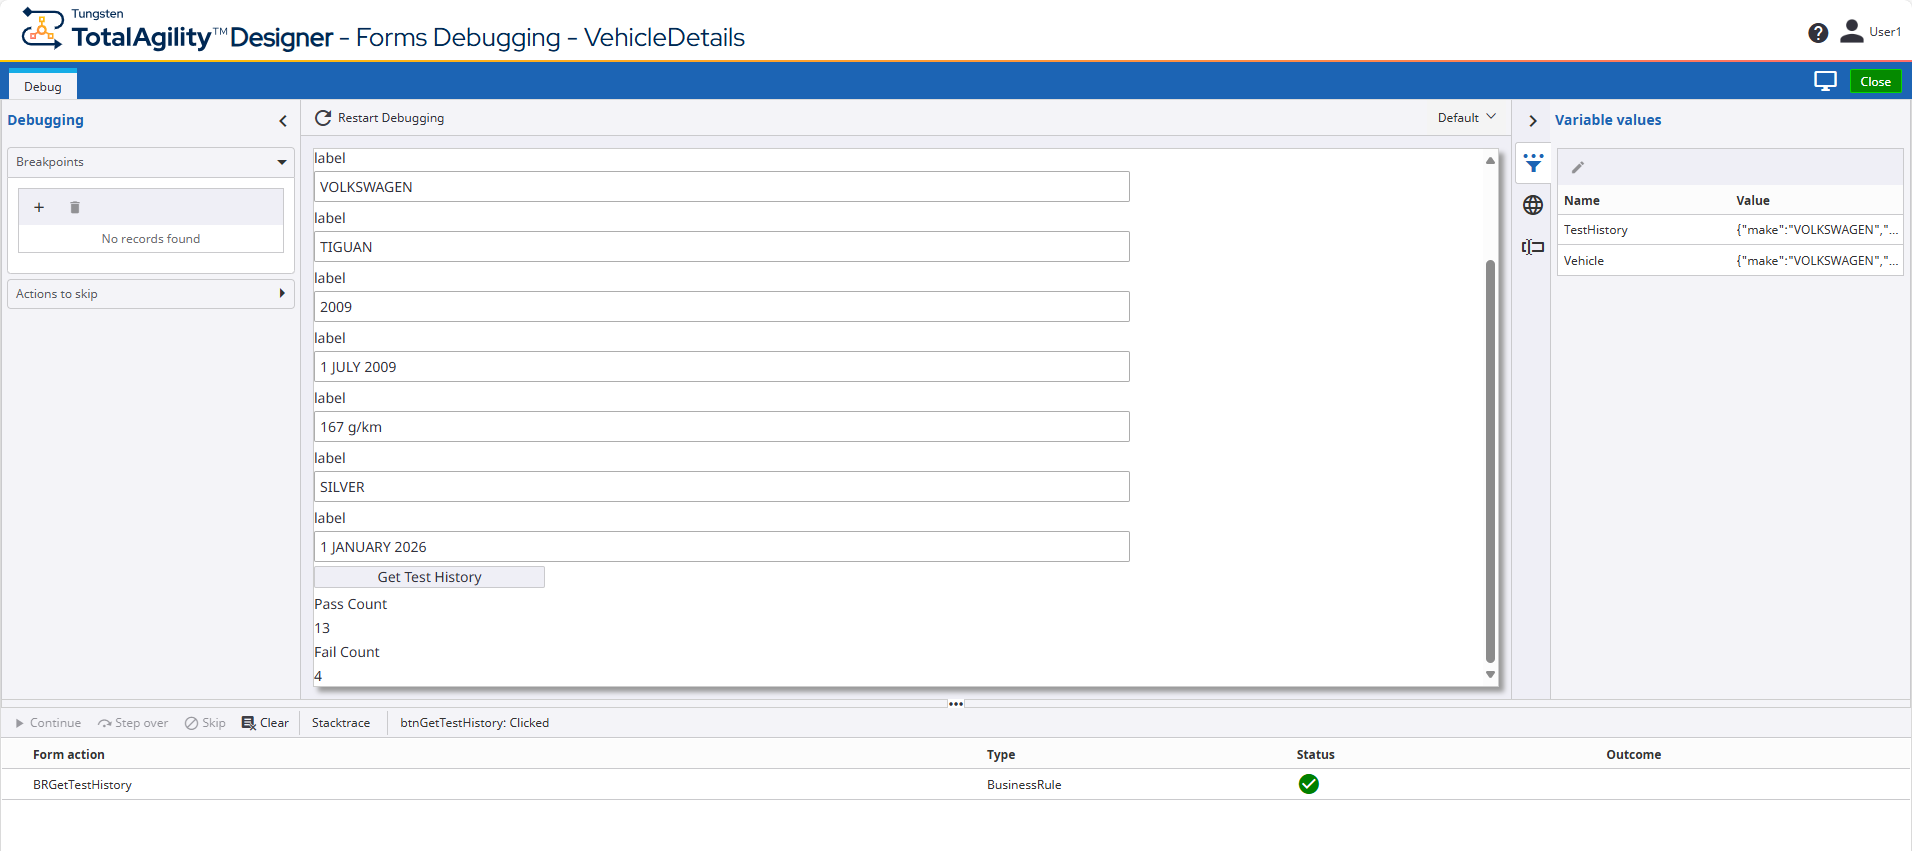Image resolution: width=1912 pixels, height=851 pixels.
Task: Open the Default dropdown
Action: click(1466, 118)
